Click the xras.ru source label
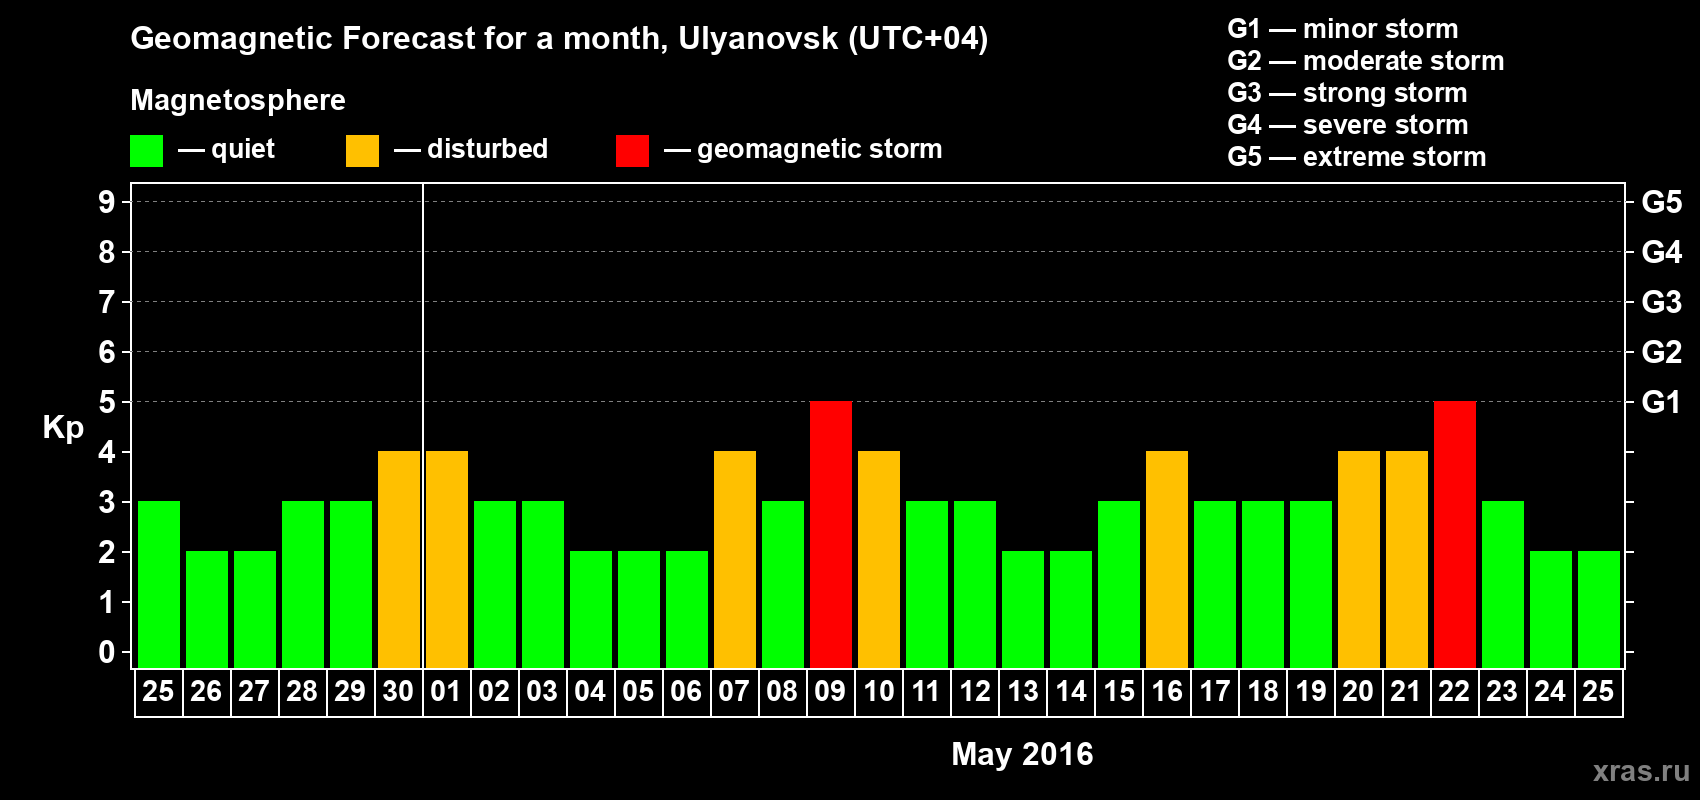Image resolution: width=1700 pixels, height=800 pixels. point(1641,771)
